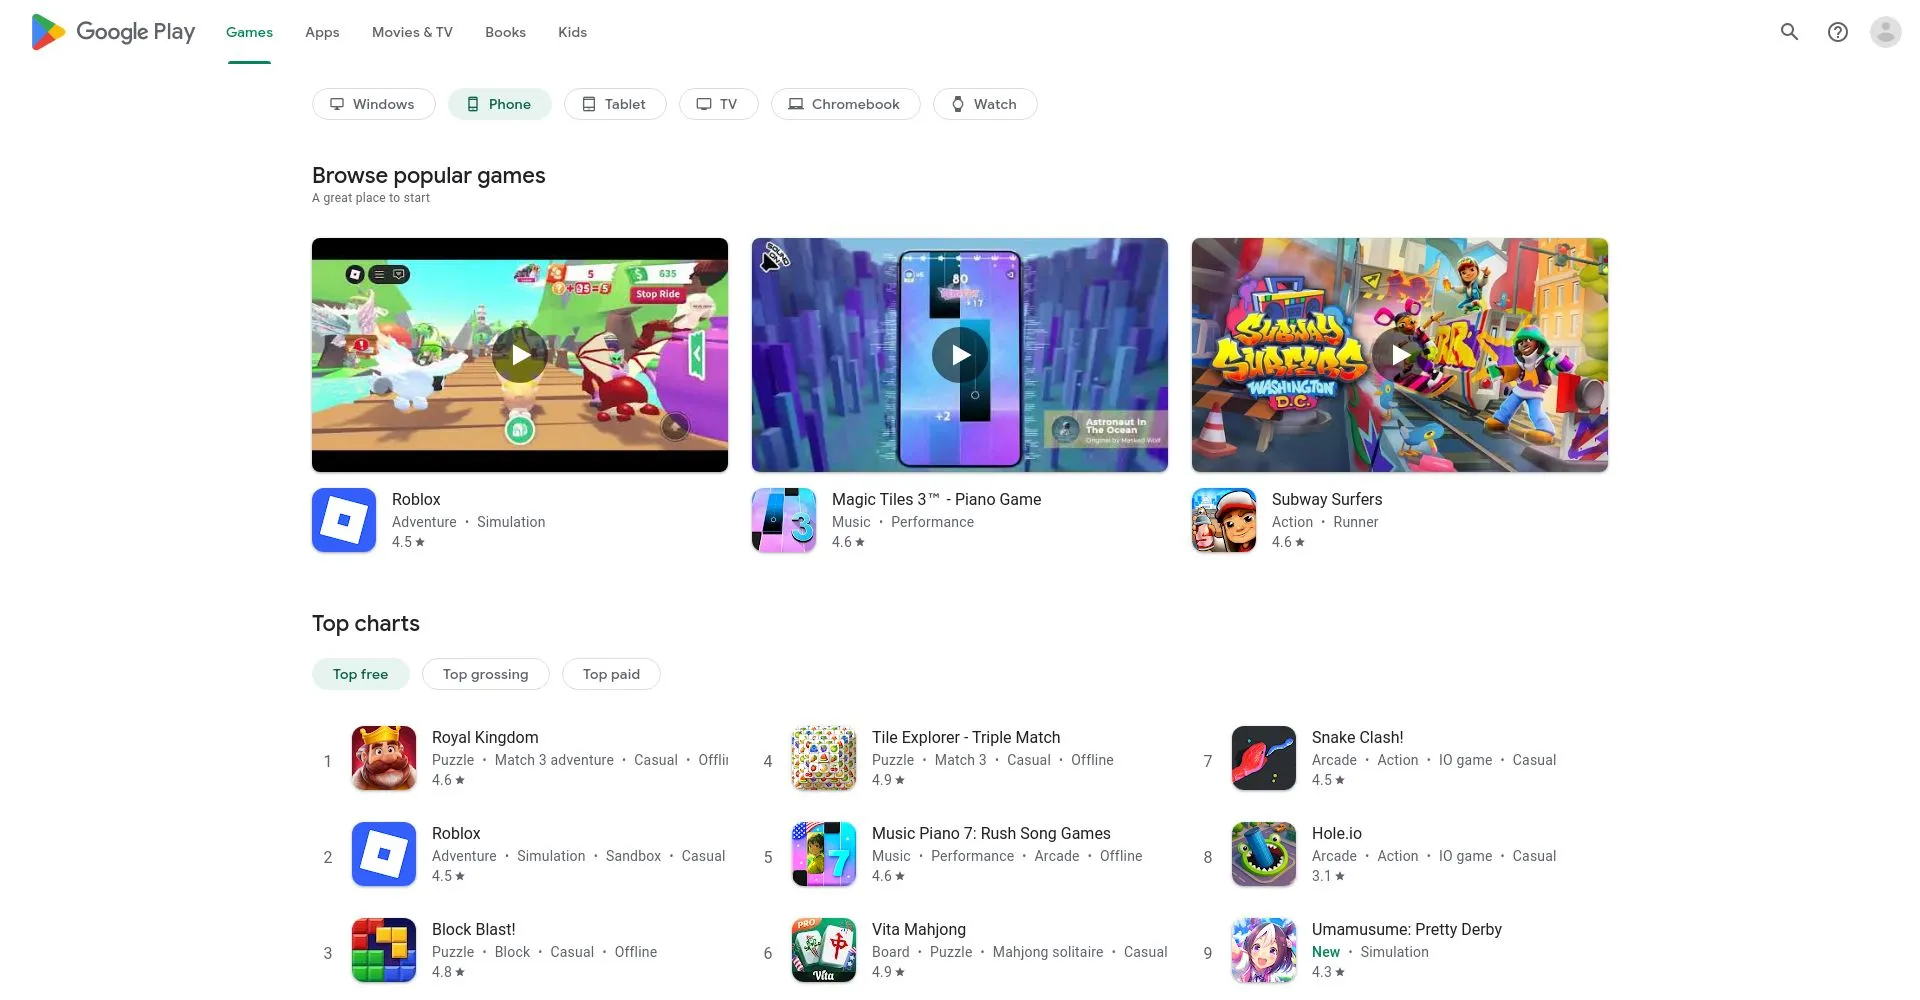This screenshot has width=1920, height=1000.
Task: Switch to the Apps tab
Action: pyautogui.click(x=322, y=32)
